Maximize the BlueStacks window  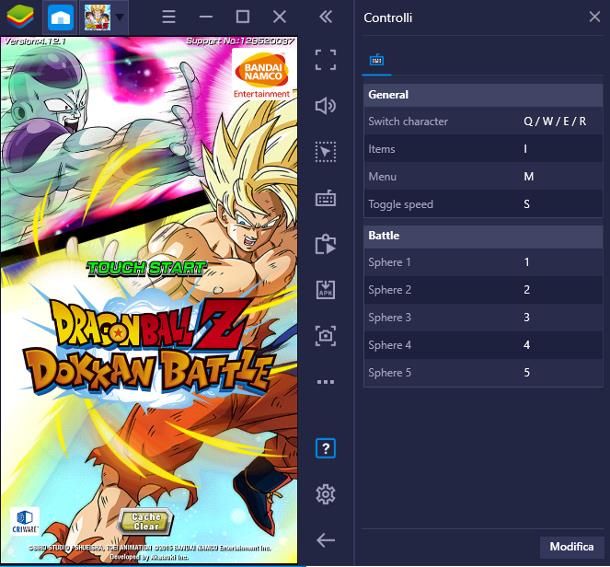pos(243,17)
